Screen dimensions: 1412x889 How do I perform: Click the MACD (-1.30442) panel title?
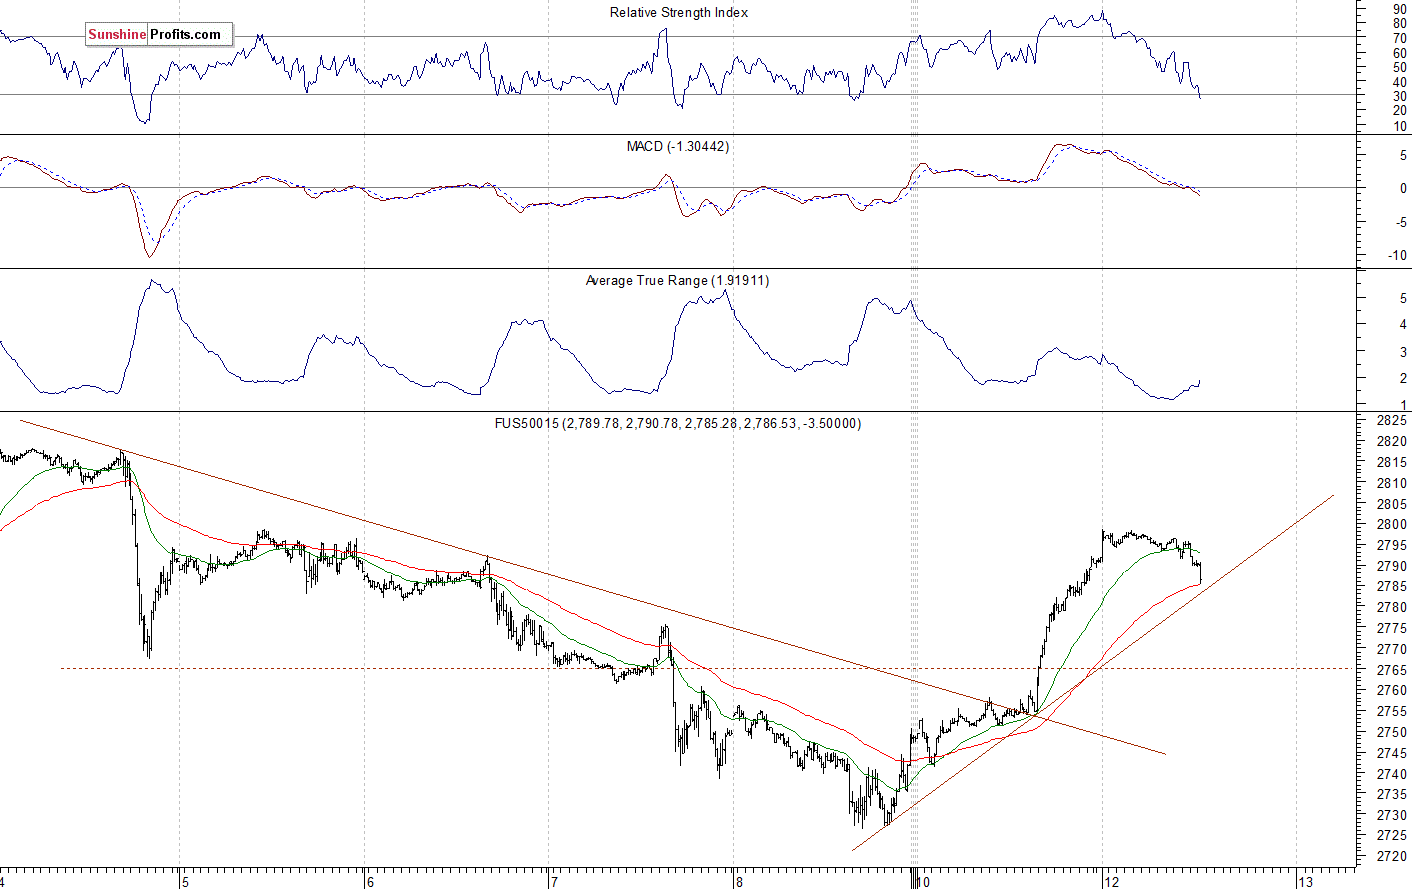coord(678,147)
